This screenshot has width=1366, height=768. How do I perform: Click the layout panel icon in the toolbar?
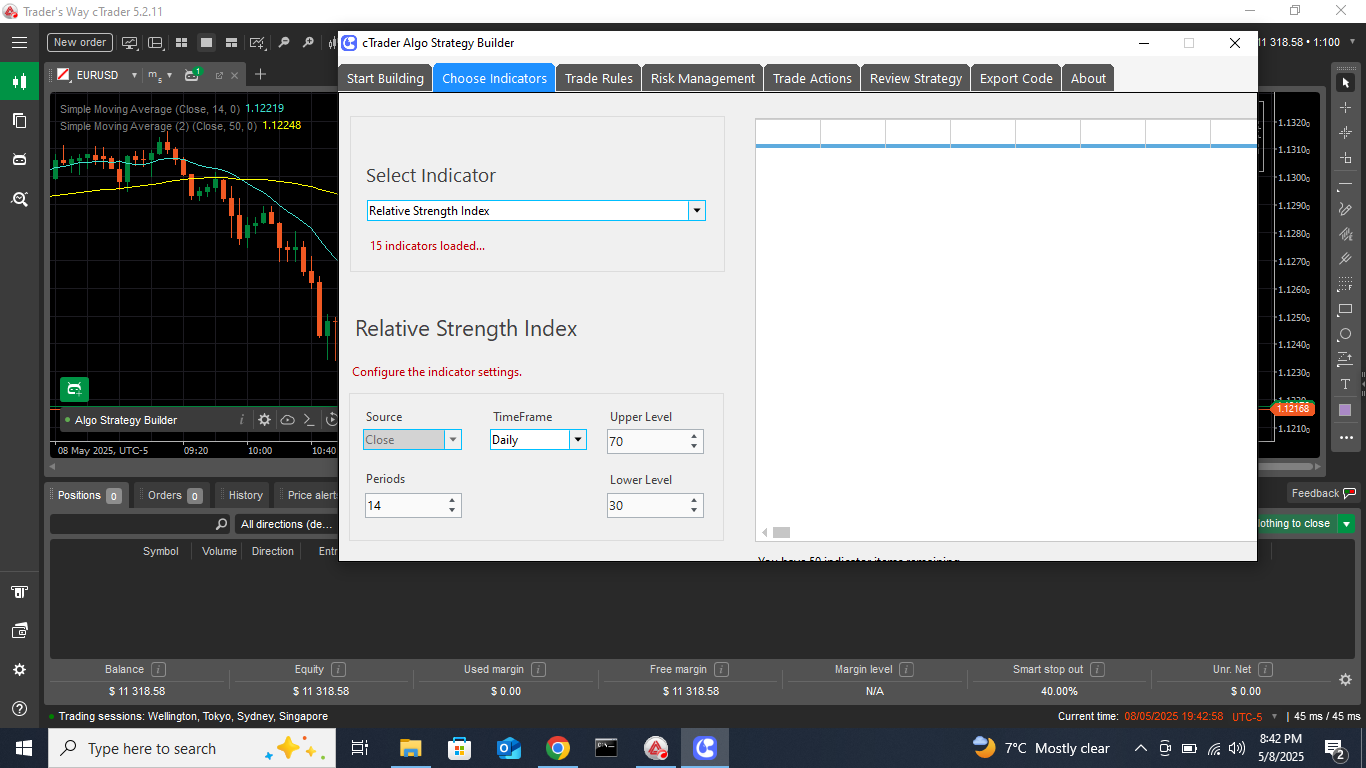pos(156,43)
